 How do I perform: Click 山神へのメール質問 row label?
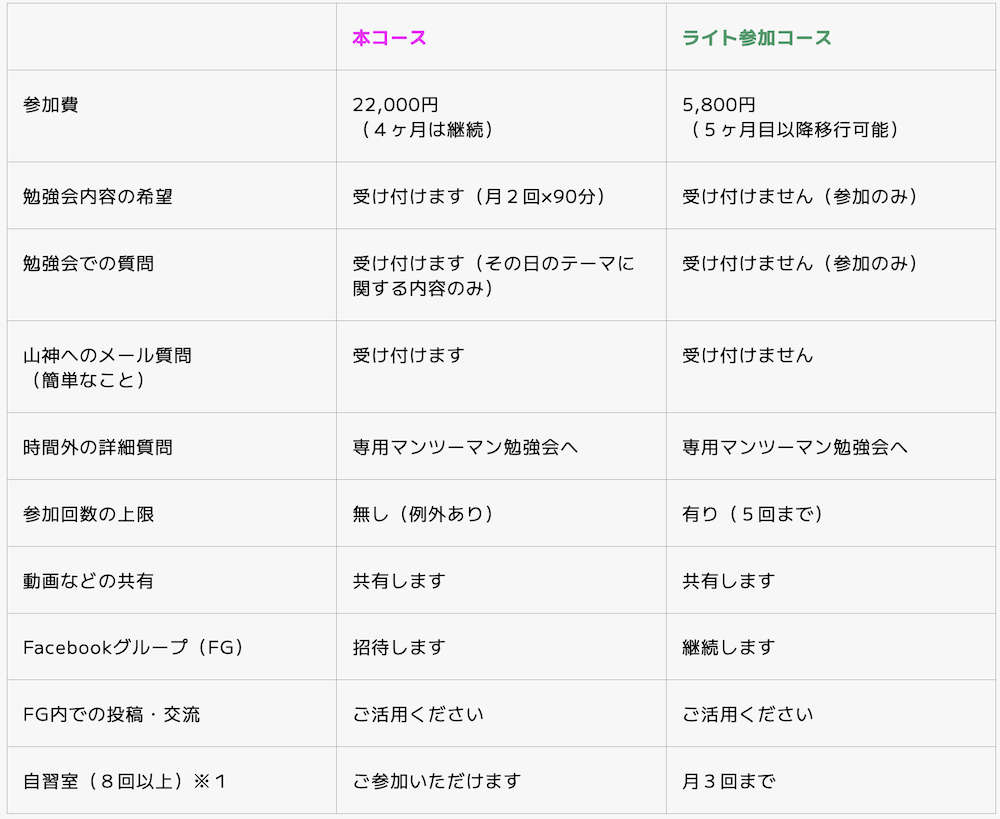pyautogui.click(x=107, y=355)
